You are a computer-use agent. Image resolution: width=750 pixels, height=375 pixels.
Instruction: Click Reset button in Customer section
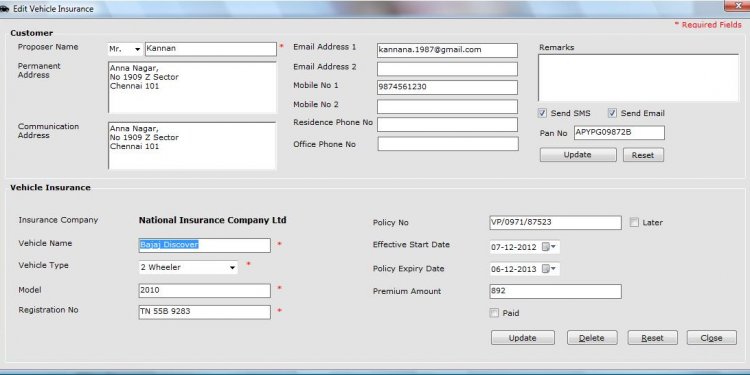click(643, 155)
